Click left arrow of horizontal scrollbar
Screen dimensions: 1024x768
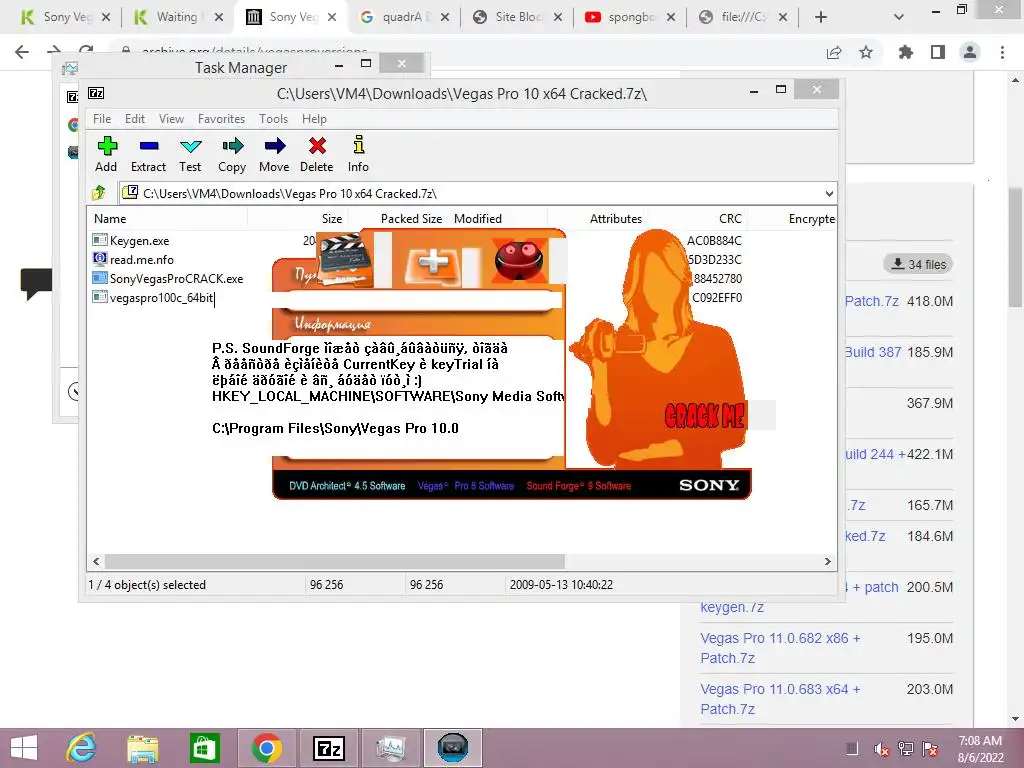[96, 562]
